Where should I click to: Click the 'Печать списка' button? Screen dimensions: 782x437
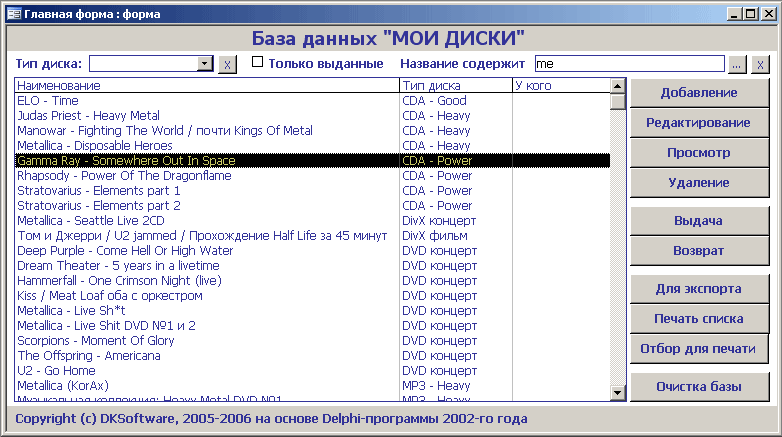click(x=700, y=318)
